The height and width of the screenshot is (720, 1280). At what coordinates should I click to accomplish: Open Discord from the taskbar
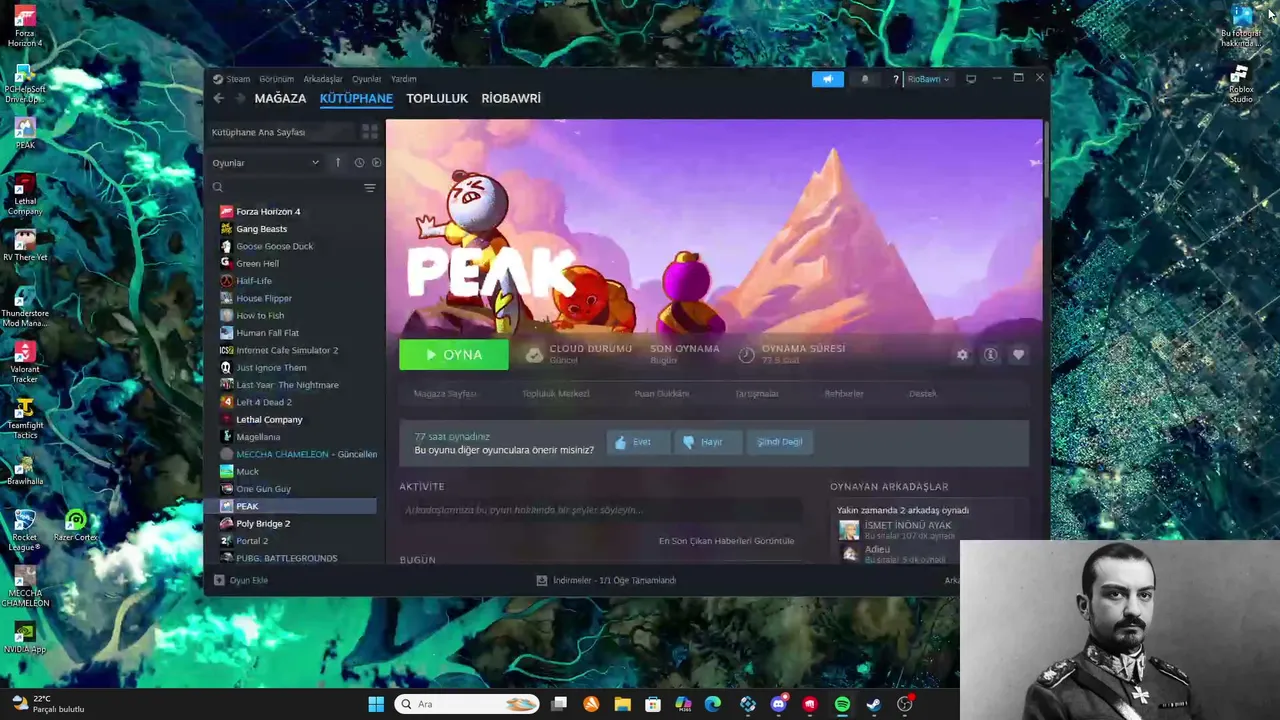coord(779,704)
